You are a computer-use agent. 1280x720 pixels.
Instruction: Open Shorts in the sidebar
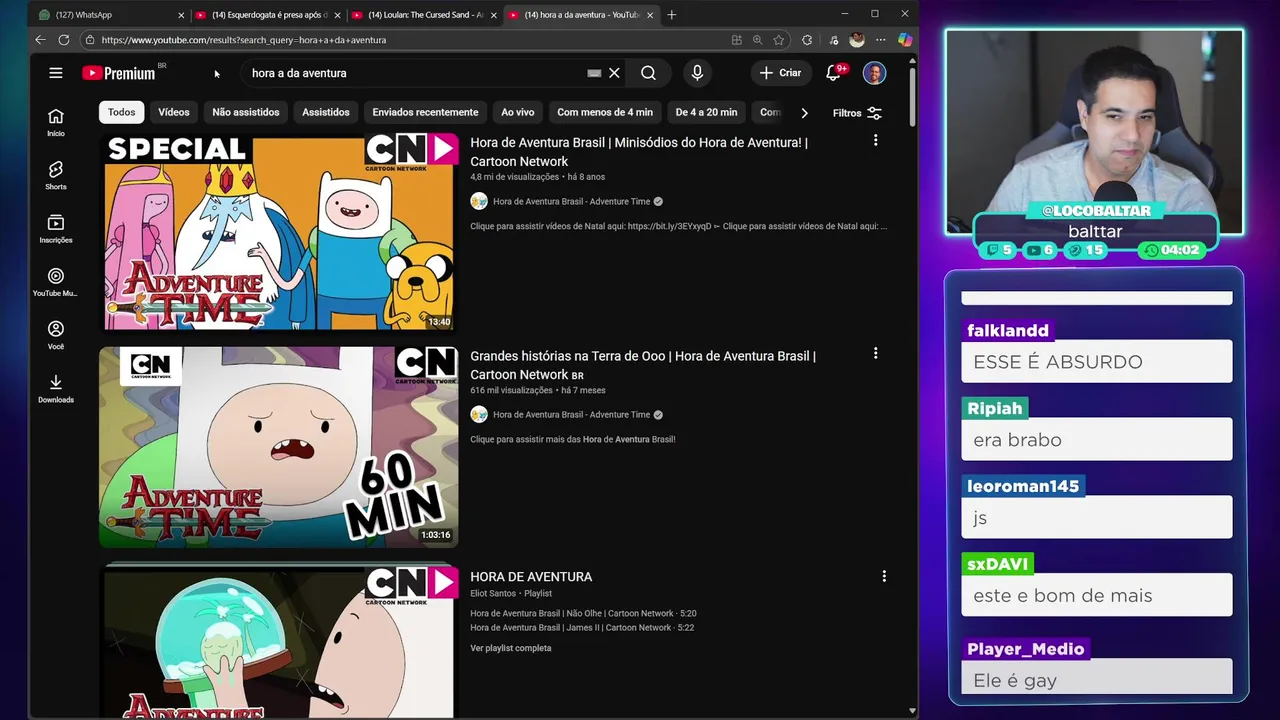tap(56, 175)
